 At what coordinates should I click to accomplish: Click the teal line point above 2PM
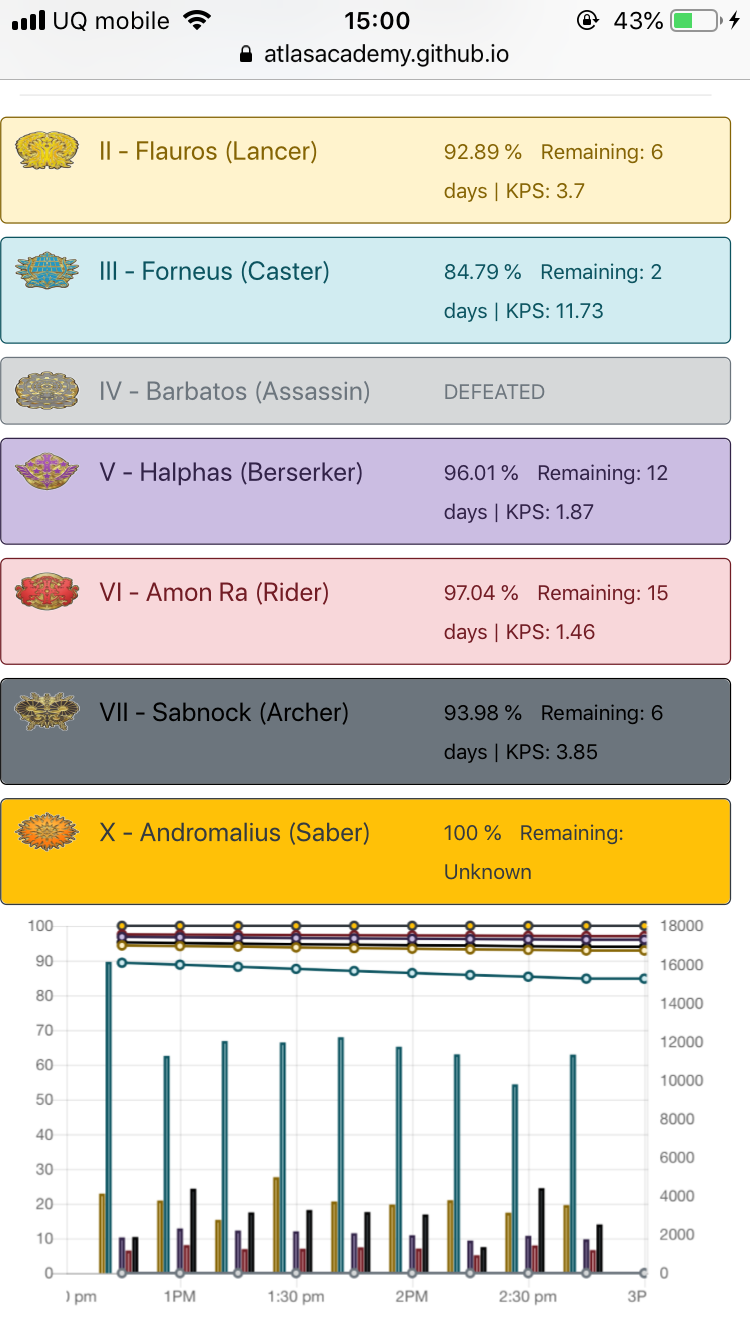[x=412, y=972]
